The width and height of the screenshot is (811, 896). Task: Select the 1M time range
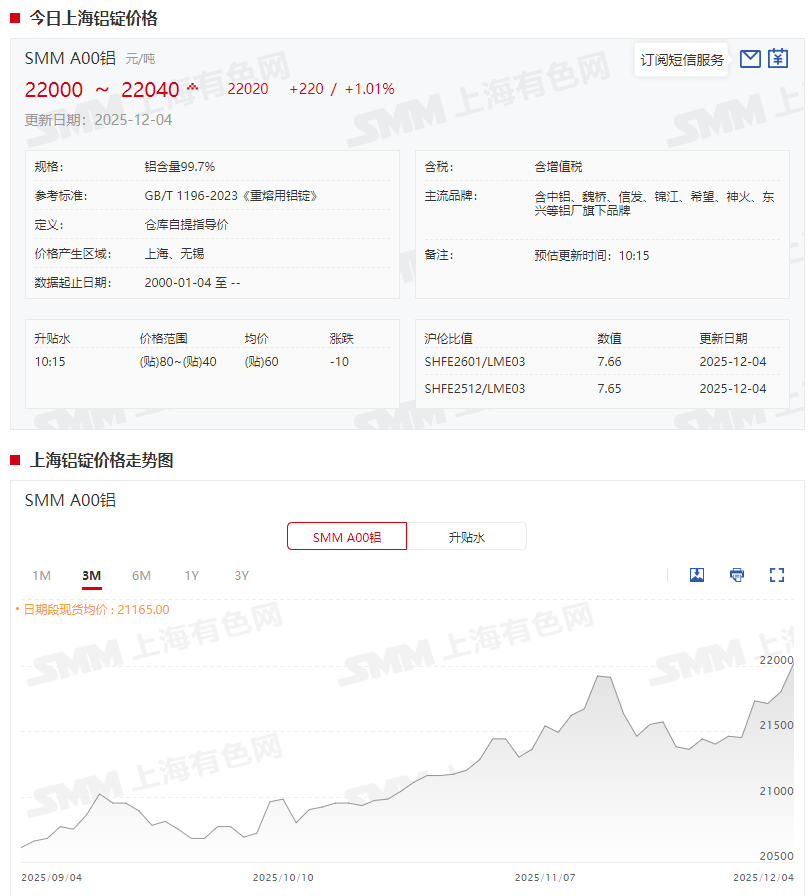point(41,575)
